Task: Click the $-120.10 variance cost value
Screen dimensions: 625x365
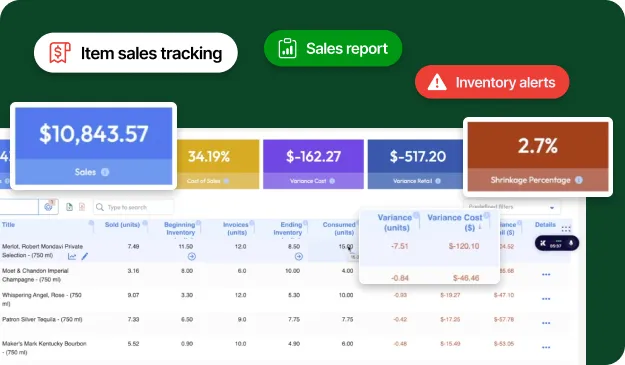Action: tap(464, 246)
